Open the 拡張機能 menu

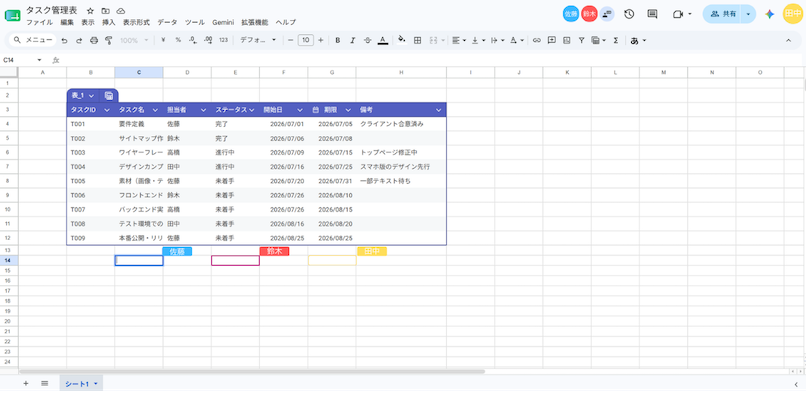(x=254, y=23)
